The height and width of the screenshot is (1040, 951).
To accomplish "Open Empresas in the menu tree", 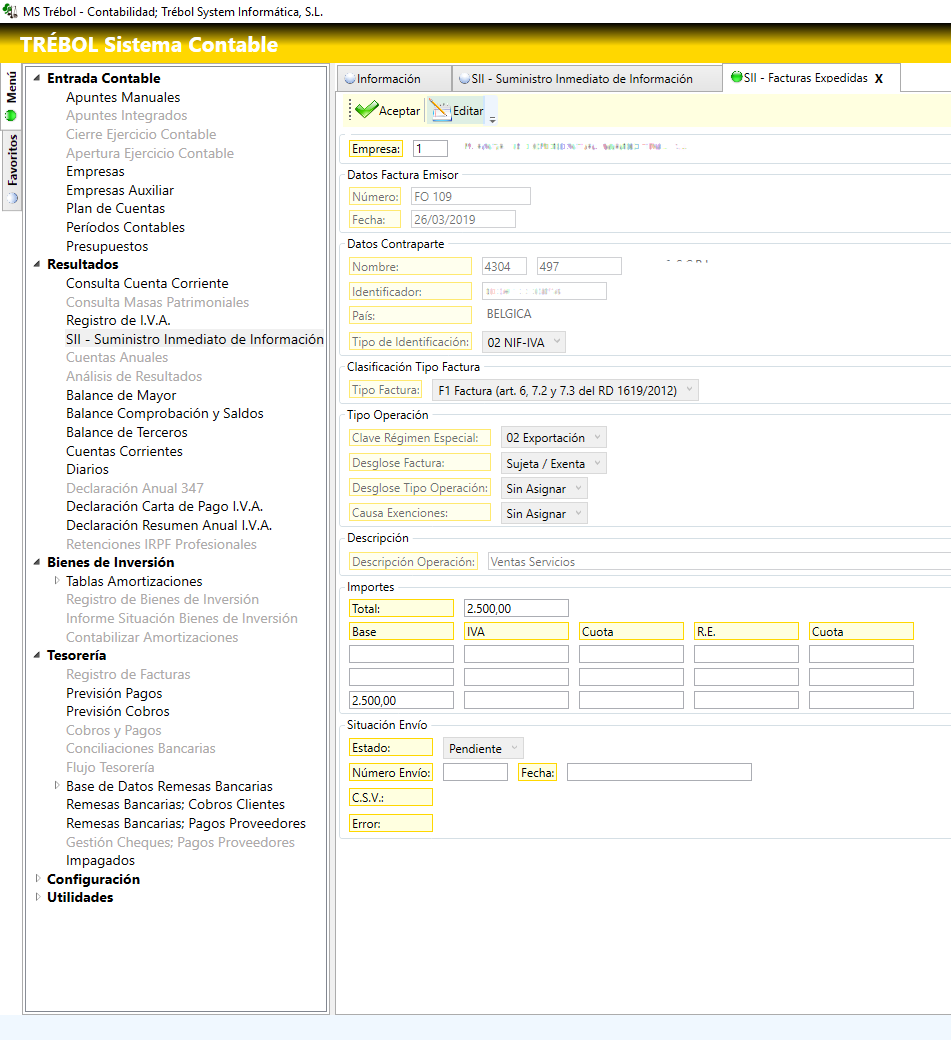I will coord(95,172).
